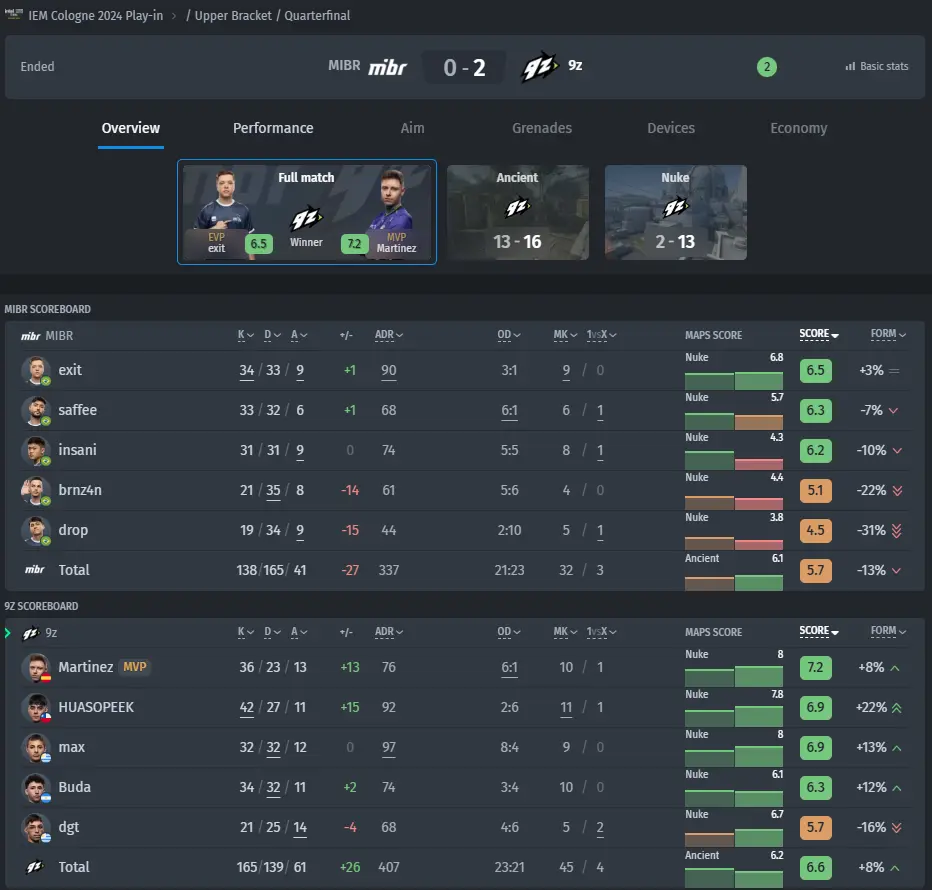Sort MIBR scoreboard by 1vsX
Viewport: 932px width, 890px height.
(x=602, y=335)
